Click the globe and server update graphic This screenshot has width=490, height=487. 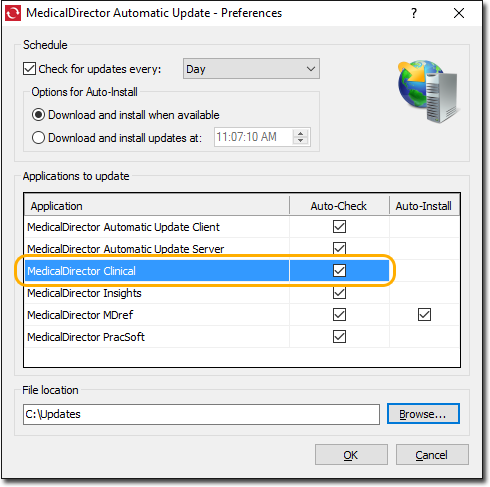point(428,91)
